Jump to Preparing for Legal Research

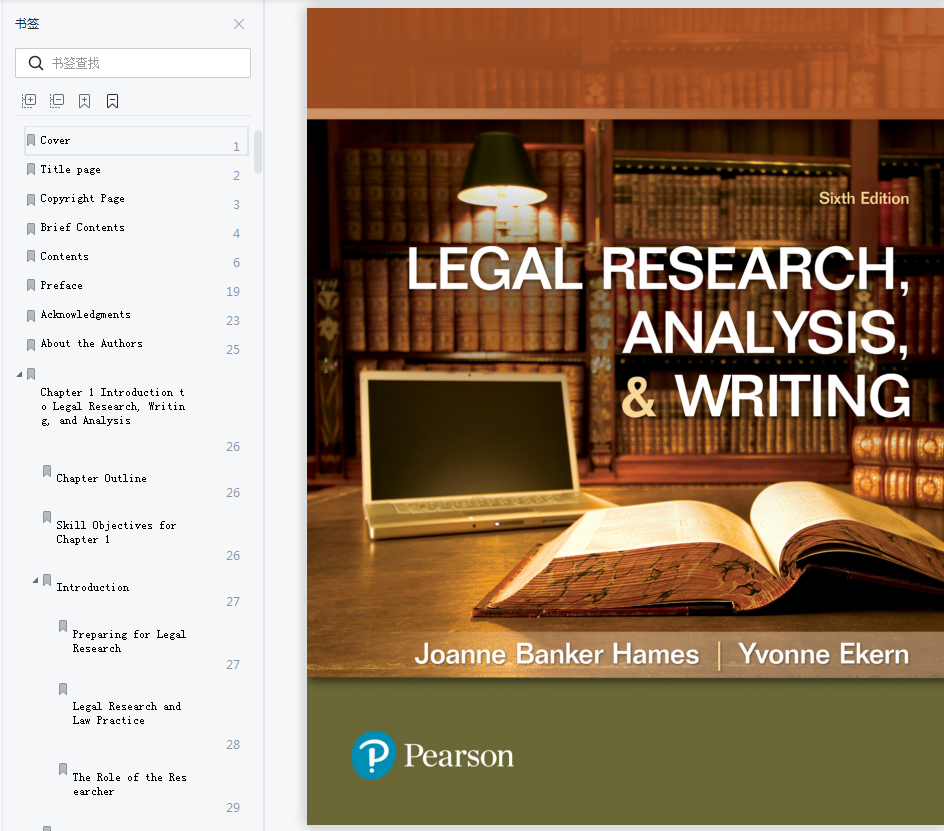[x=129, y=641]
